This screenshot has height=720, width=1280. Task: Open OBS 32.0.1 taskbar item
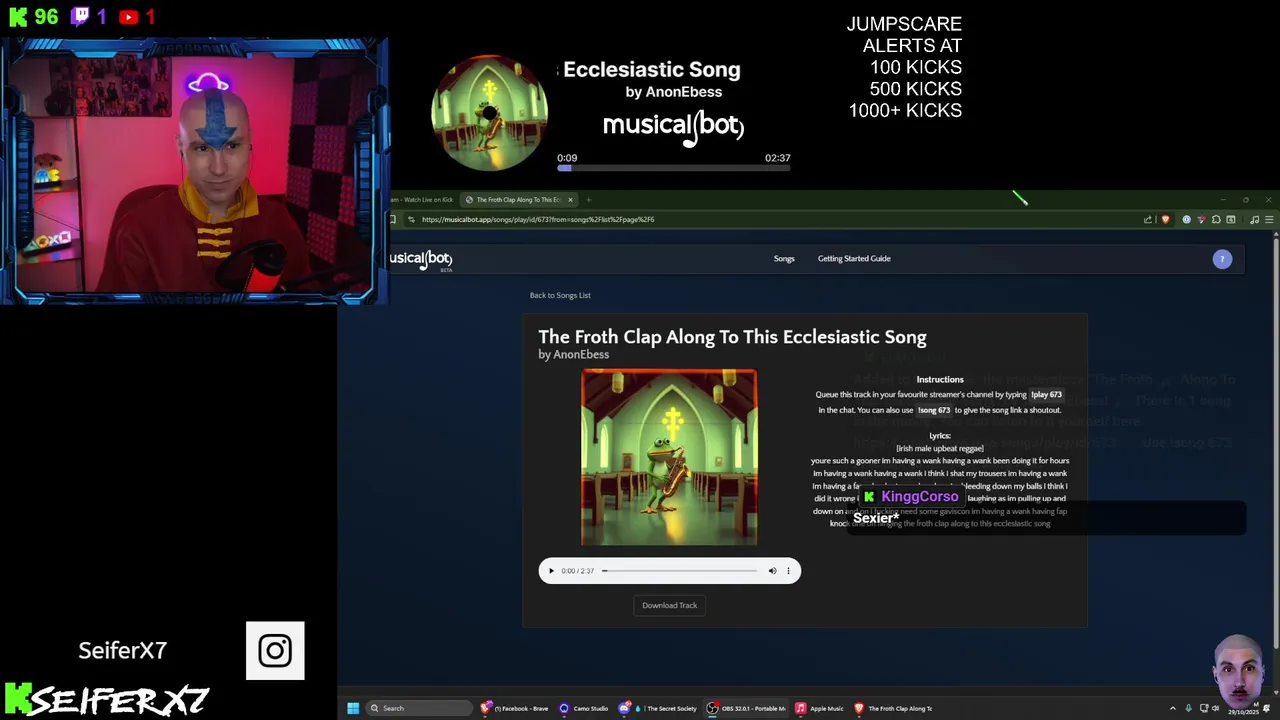[747, 708]
